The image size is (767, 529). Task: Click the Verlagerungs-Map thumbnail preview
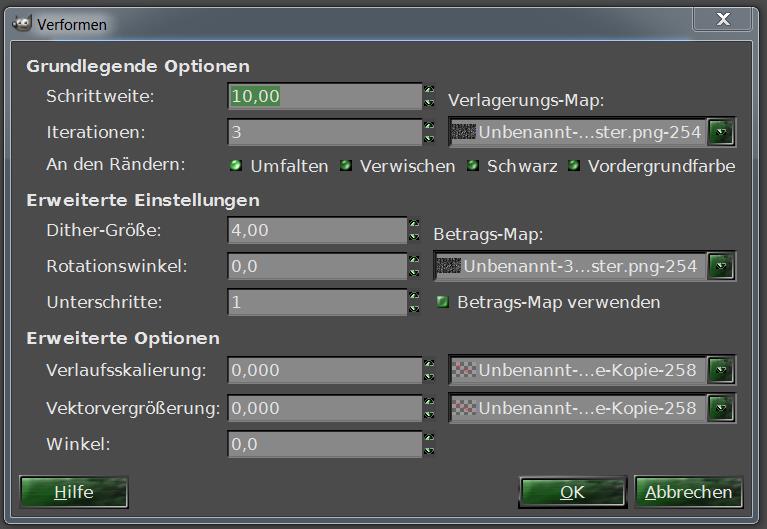(x=463, y=132)
